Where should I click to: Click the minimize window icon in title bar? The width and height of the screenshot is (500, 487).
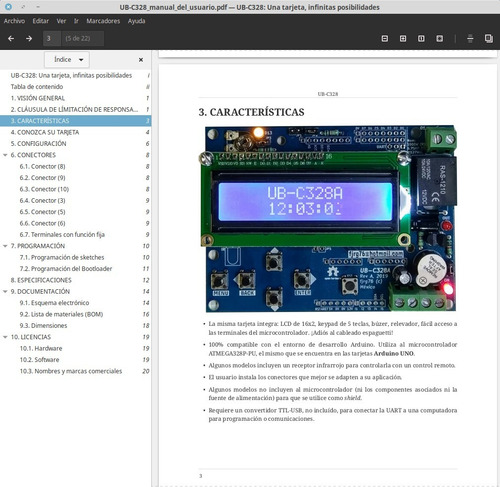click(38, 7)
